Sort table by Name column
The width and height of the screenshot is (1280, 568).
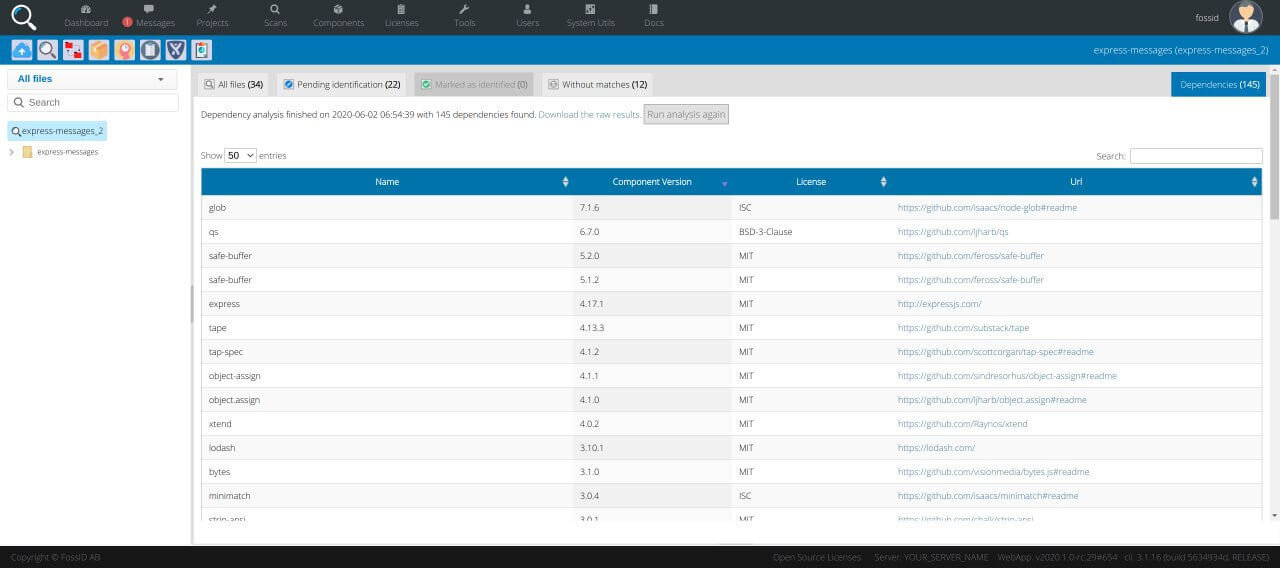pos(387,182)
